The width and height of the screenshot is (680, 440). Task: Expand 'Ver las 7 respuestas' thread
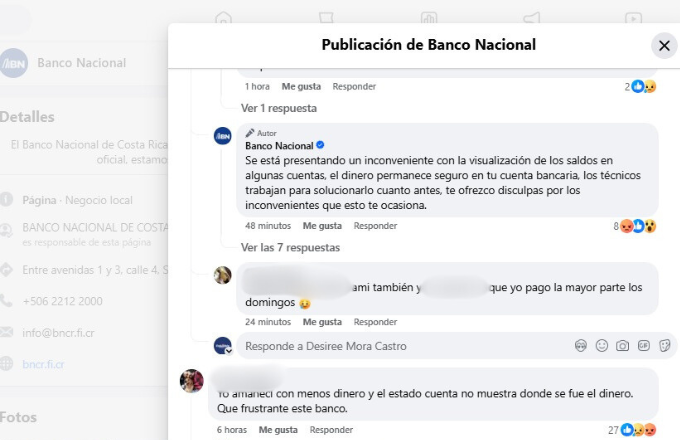point(290,247)
